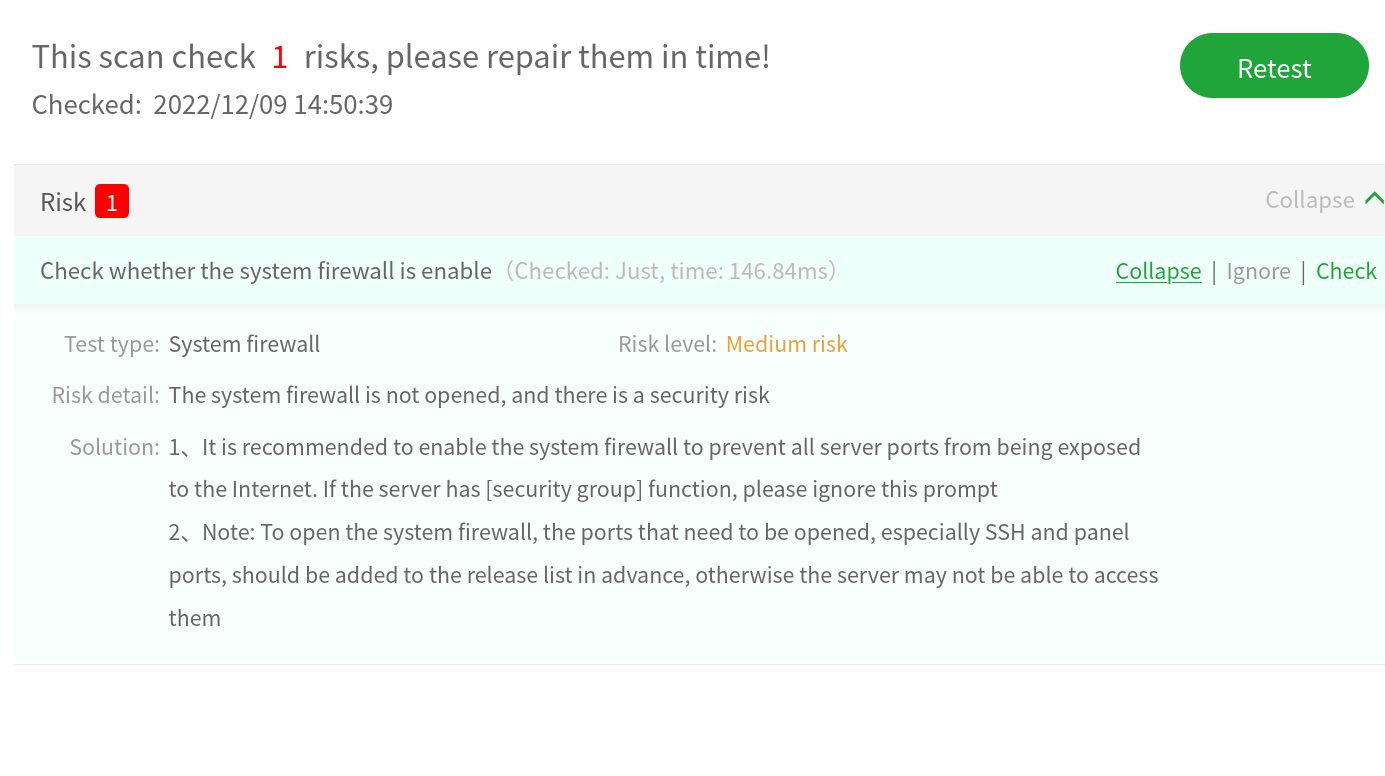Collapse the Risk section via gray Collapse text
Screen dimensions: 1385x776
point(1309,200)
